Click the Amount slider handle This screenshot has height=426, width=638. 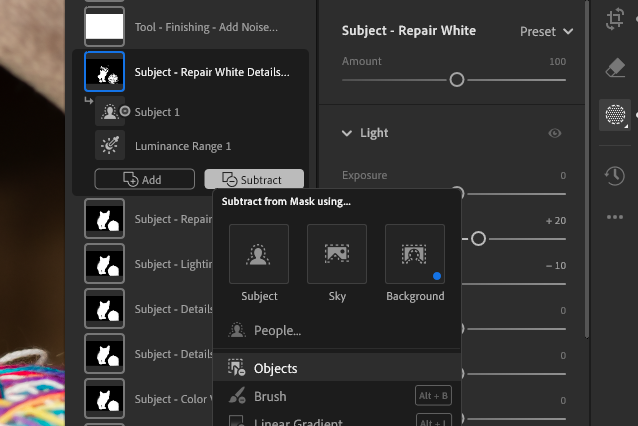point(457,80)
